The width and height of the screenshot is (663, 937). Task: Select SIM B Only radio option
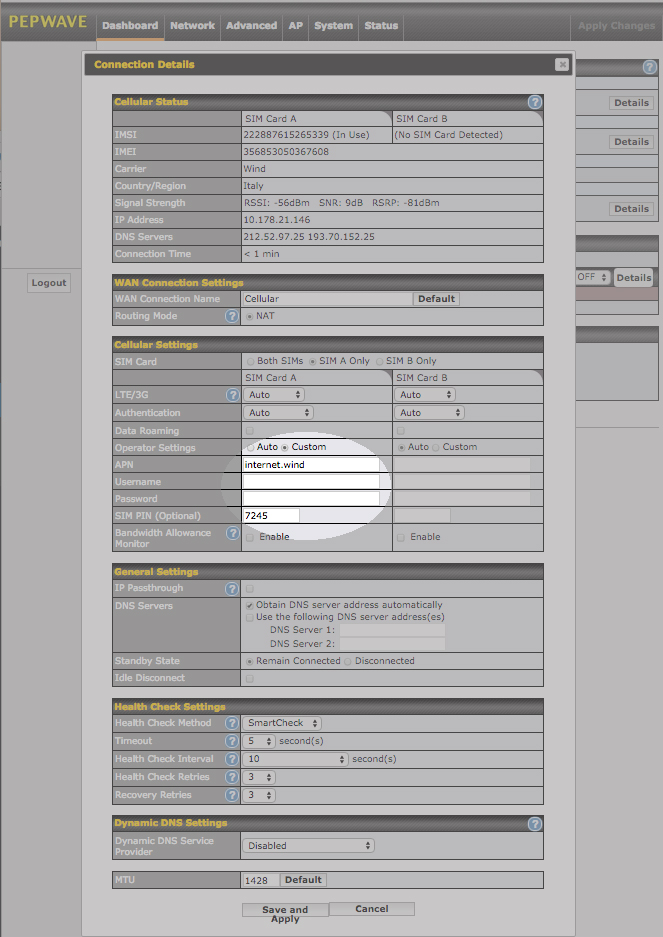coord(380,361)
